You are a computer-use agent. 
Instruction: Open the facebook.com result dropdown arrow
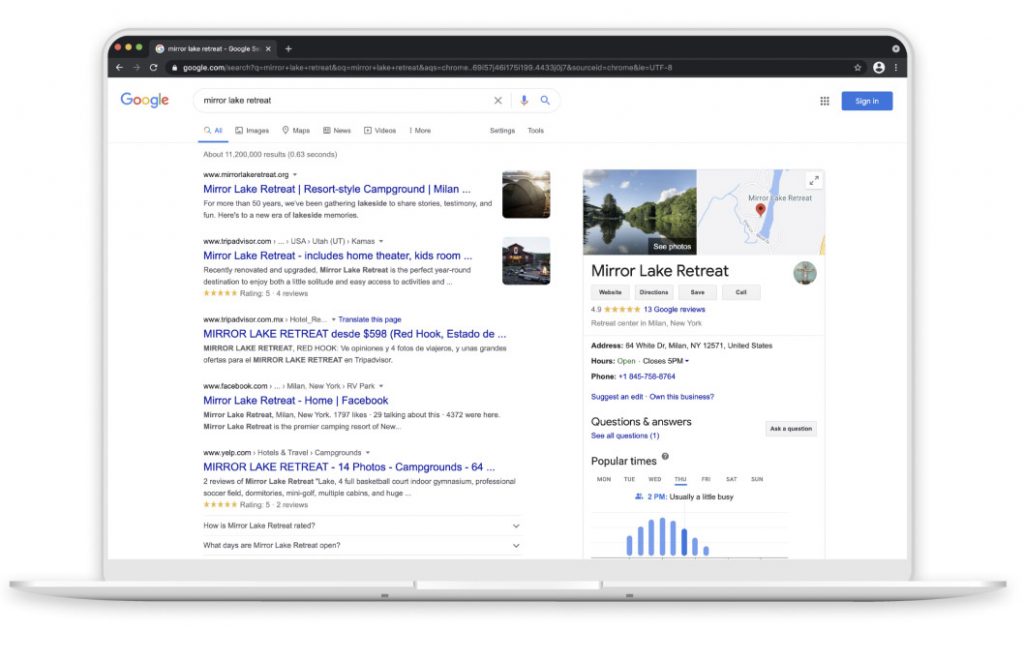point(381,386)
